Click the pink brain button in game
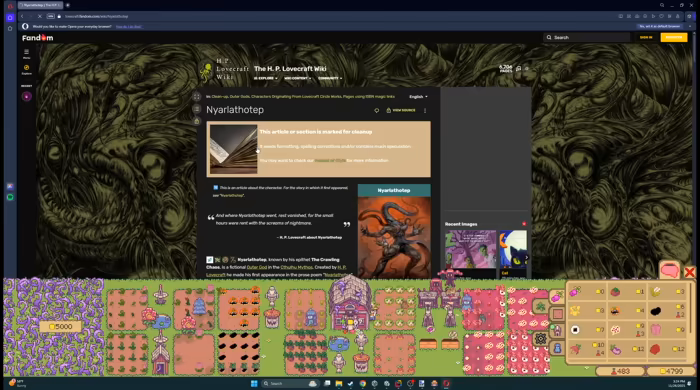Screen dimensions: 700x390 point(670,271)
